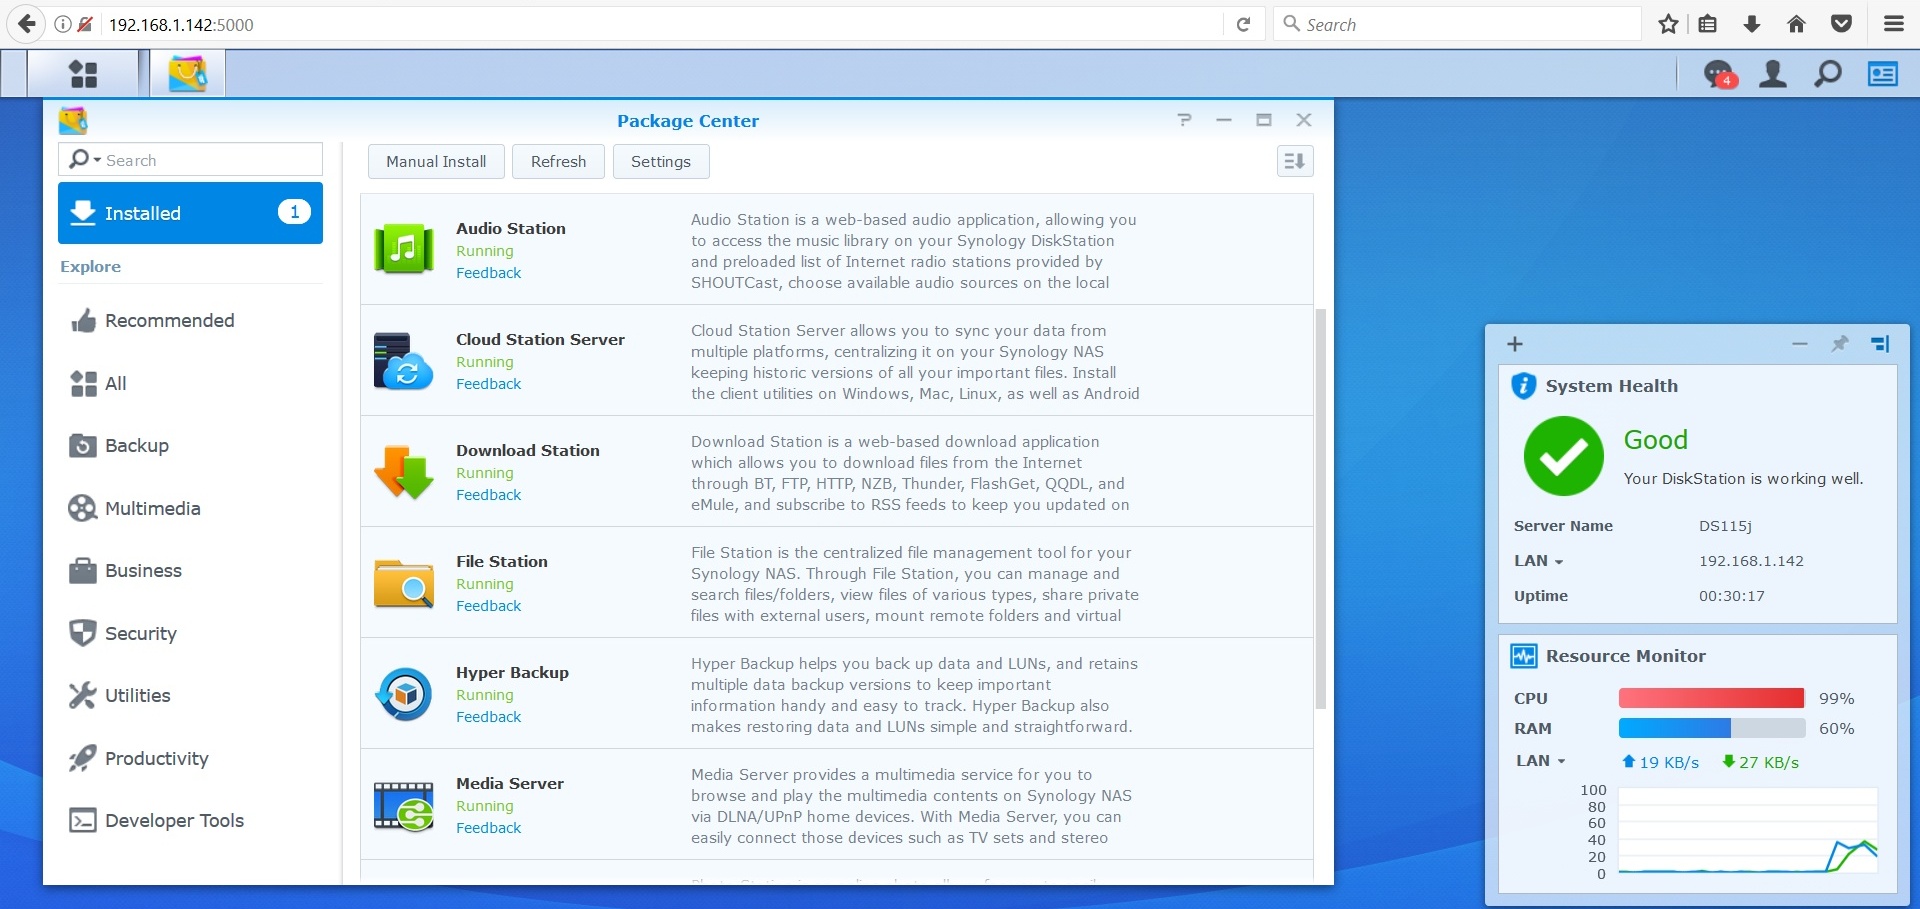Viewport: 1920px width, 909px height.
Task: Bookmark this page with star icon
Action: pos(1668,24)
